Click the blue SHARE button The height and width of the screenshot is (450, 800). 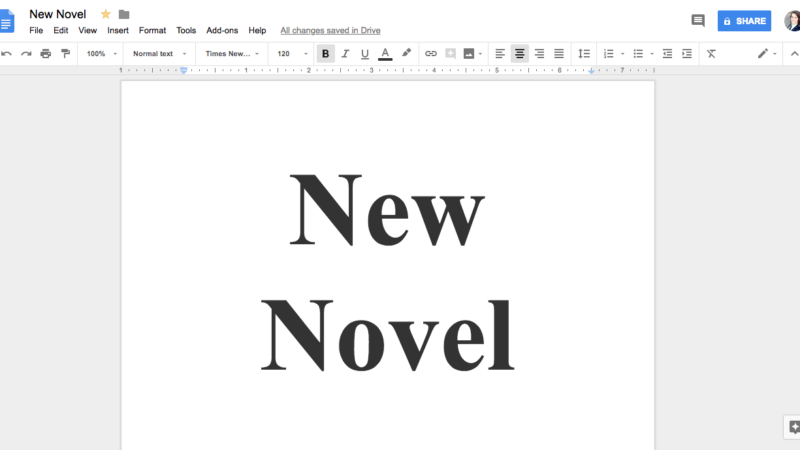click(744, 21)
